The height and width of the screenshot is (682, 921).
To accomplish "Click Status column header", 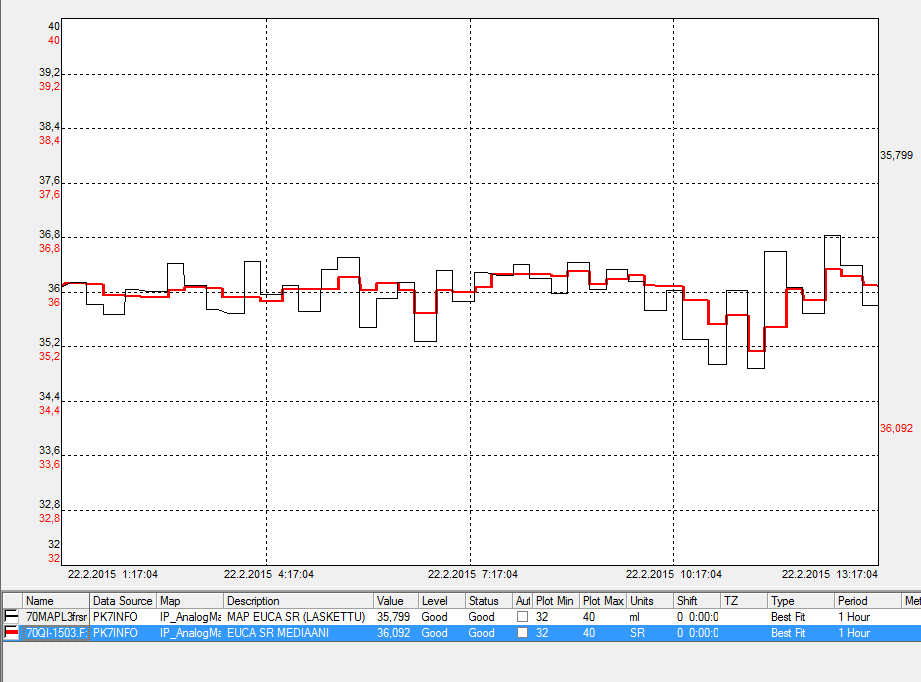I will [489, 601].
